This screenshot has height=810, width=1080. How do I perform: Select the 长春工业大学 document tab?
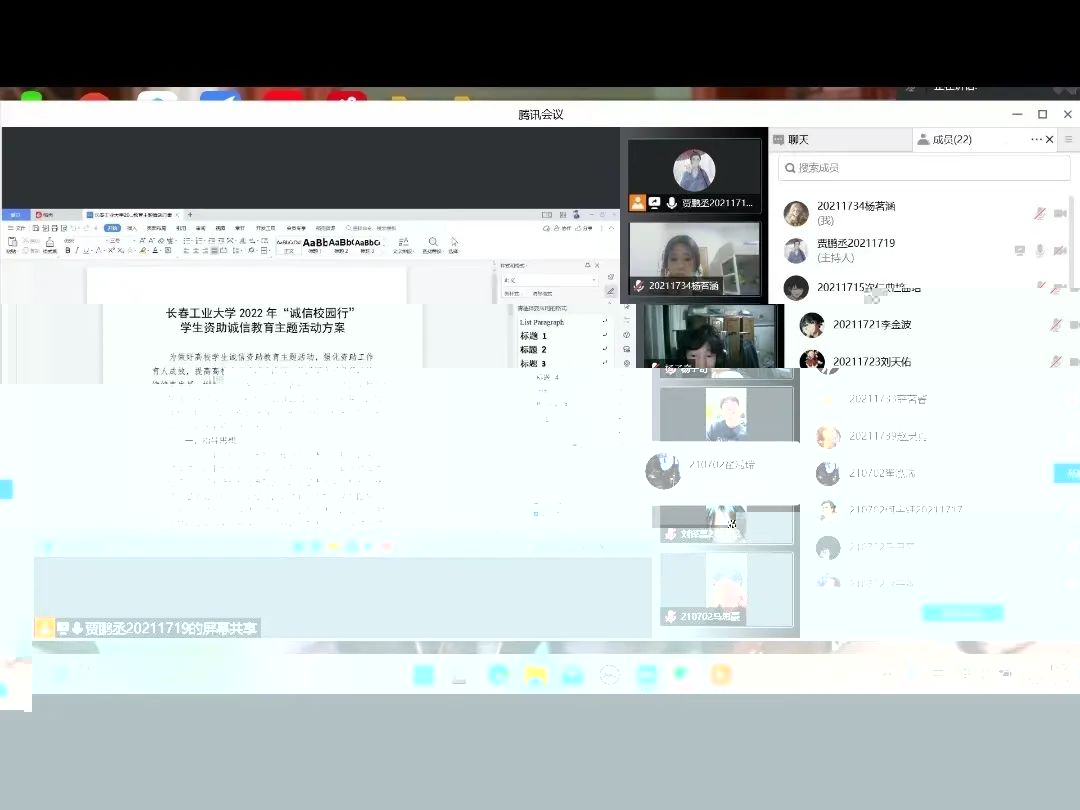click(x=134, y=215)
